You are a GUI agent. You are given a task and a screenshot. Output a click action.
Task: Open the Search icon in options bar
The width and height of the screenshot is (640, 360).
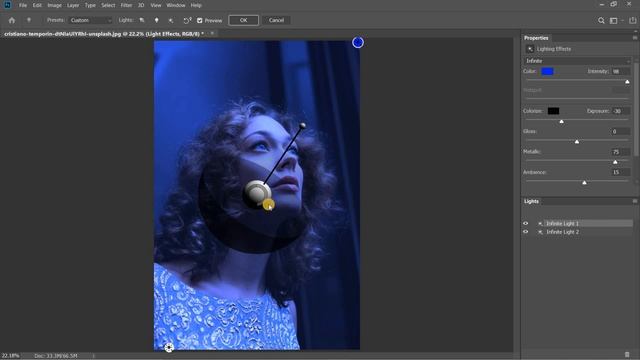(601, 20)
